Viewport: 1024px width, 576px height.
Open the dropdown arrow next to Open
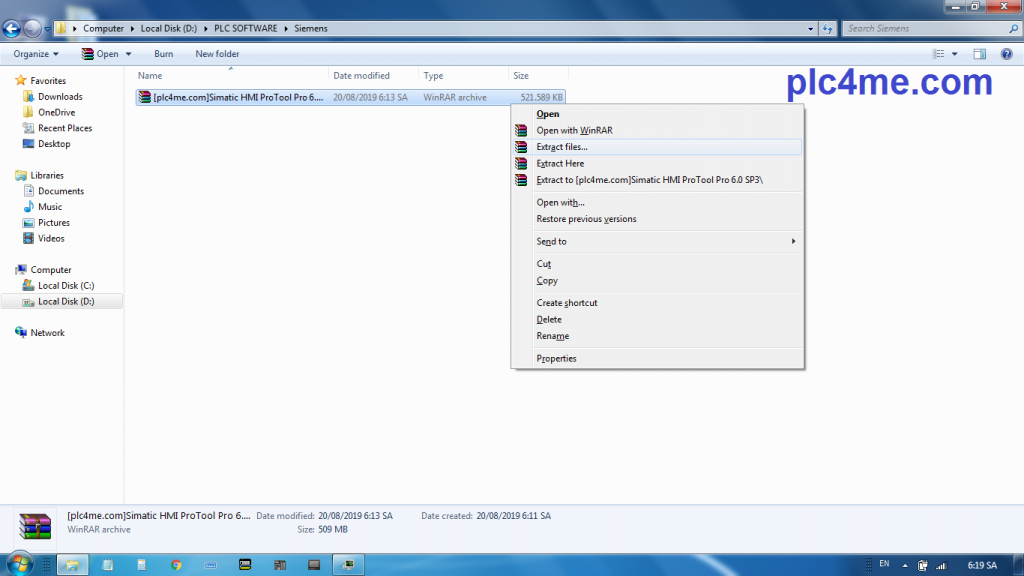[x=130, y=54]
